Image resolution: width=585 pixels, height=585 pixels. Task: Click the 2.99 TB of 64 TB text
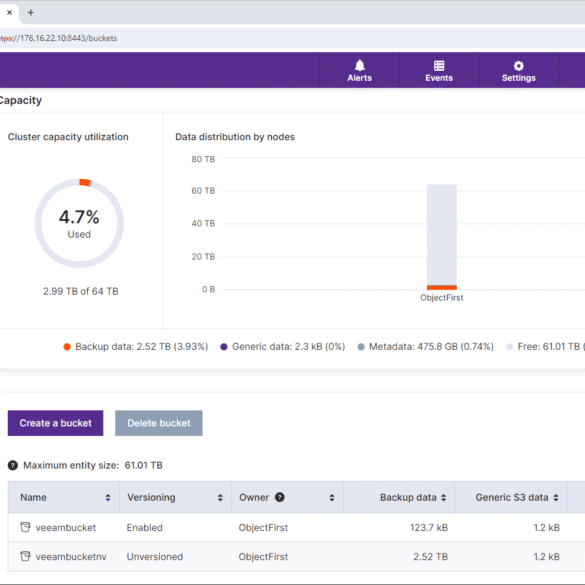coord(81,291)
